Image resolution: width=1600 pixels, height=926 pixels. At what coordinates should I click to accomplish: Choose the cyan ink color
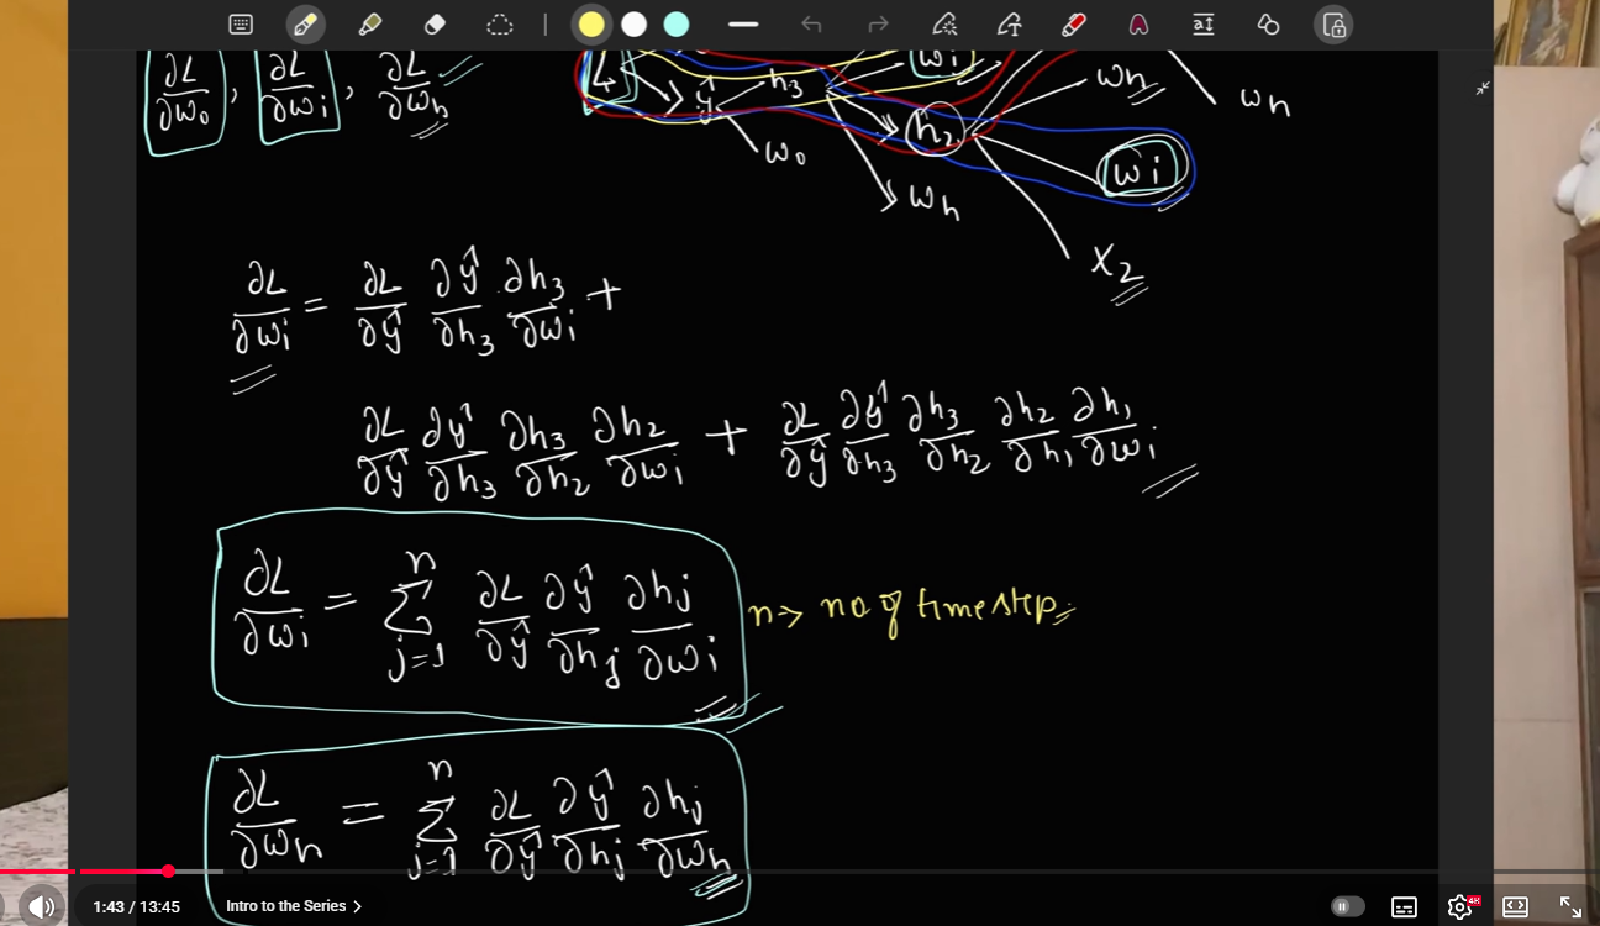677,25
